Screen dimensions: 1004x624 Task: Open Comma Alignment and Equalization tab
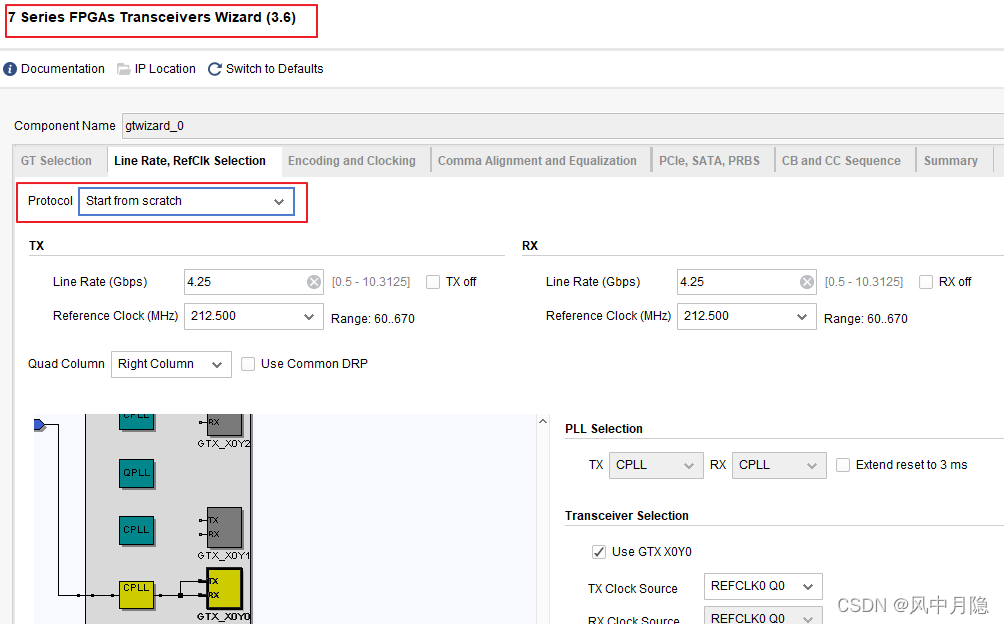click(x=537, y=161)
